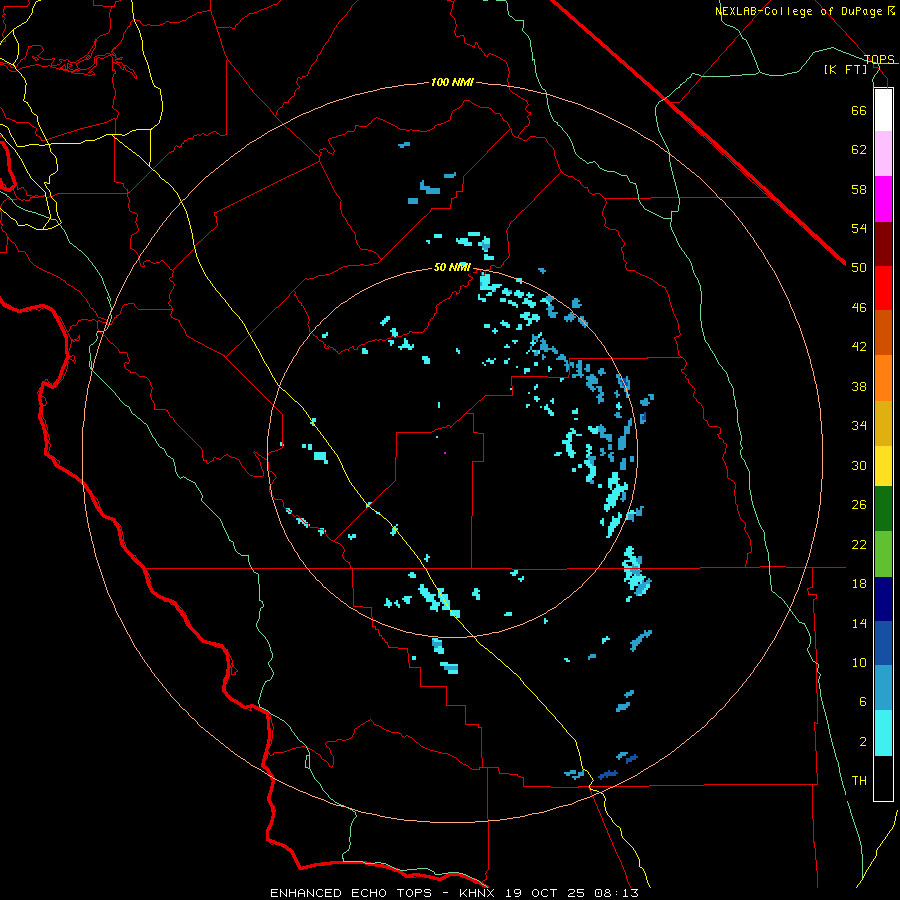Pick the magenta swatch in the tops legend
This screenshot has height=900, width=900.
(x=883, y=199)
